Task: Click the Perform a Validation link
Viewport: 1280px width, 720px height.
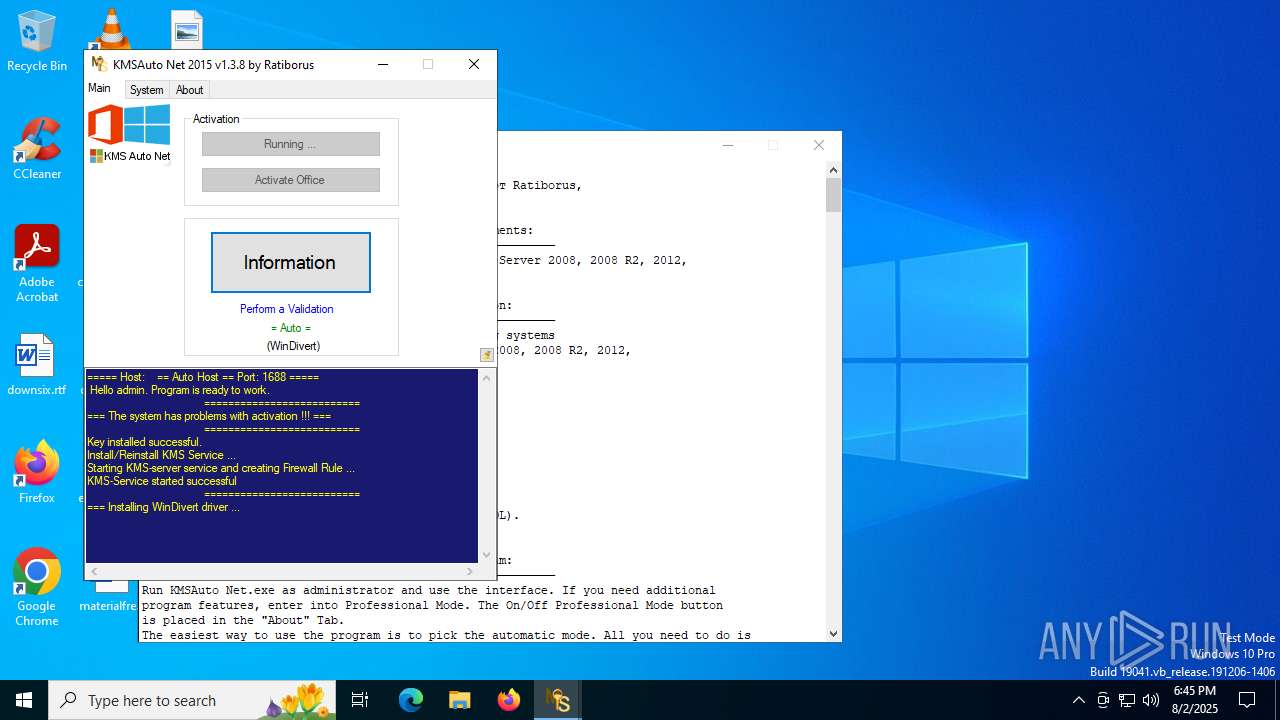Action: 287,309
